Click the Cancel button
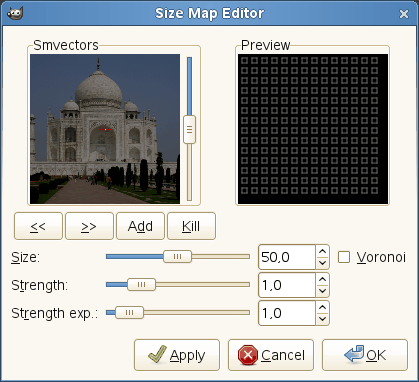The width and height of the screenshot is (419, 382). pyautogui.click(x=271, y=355)
